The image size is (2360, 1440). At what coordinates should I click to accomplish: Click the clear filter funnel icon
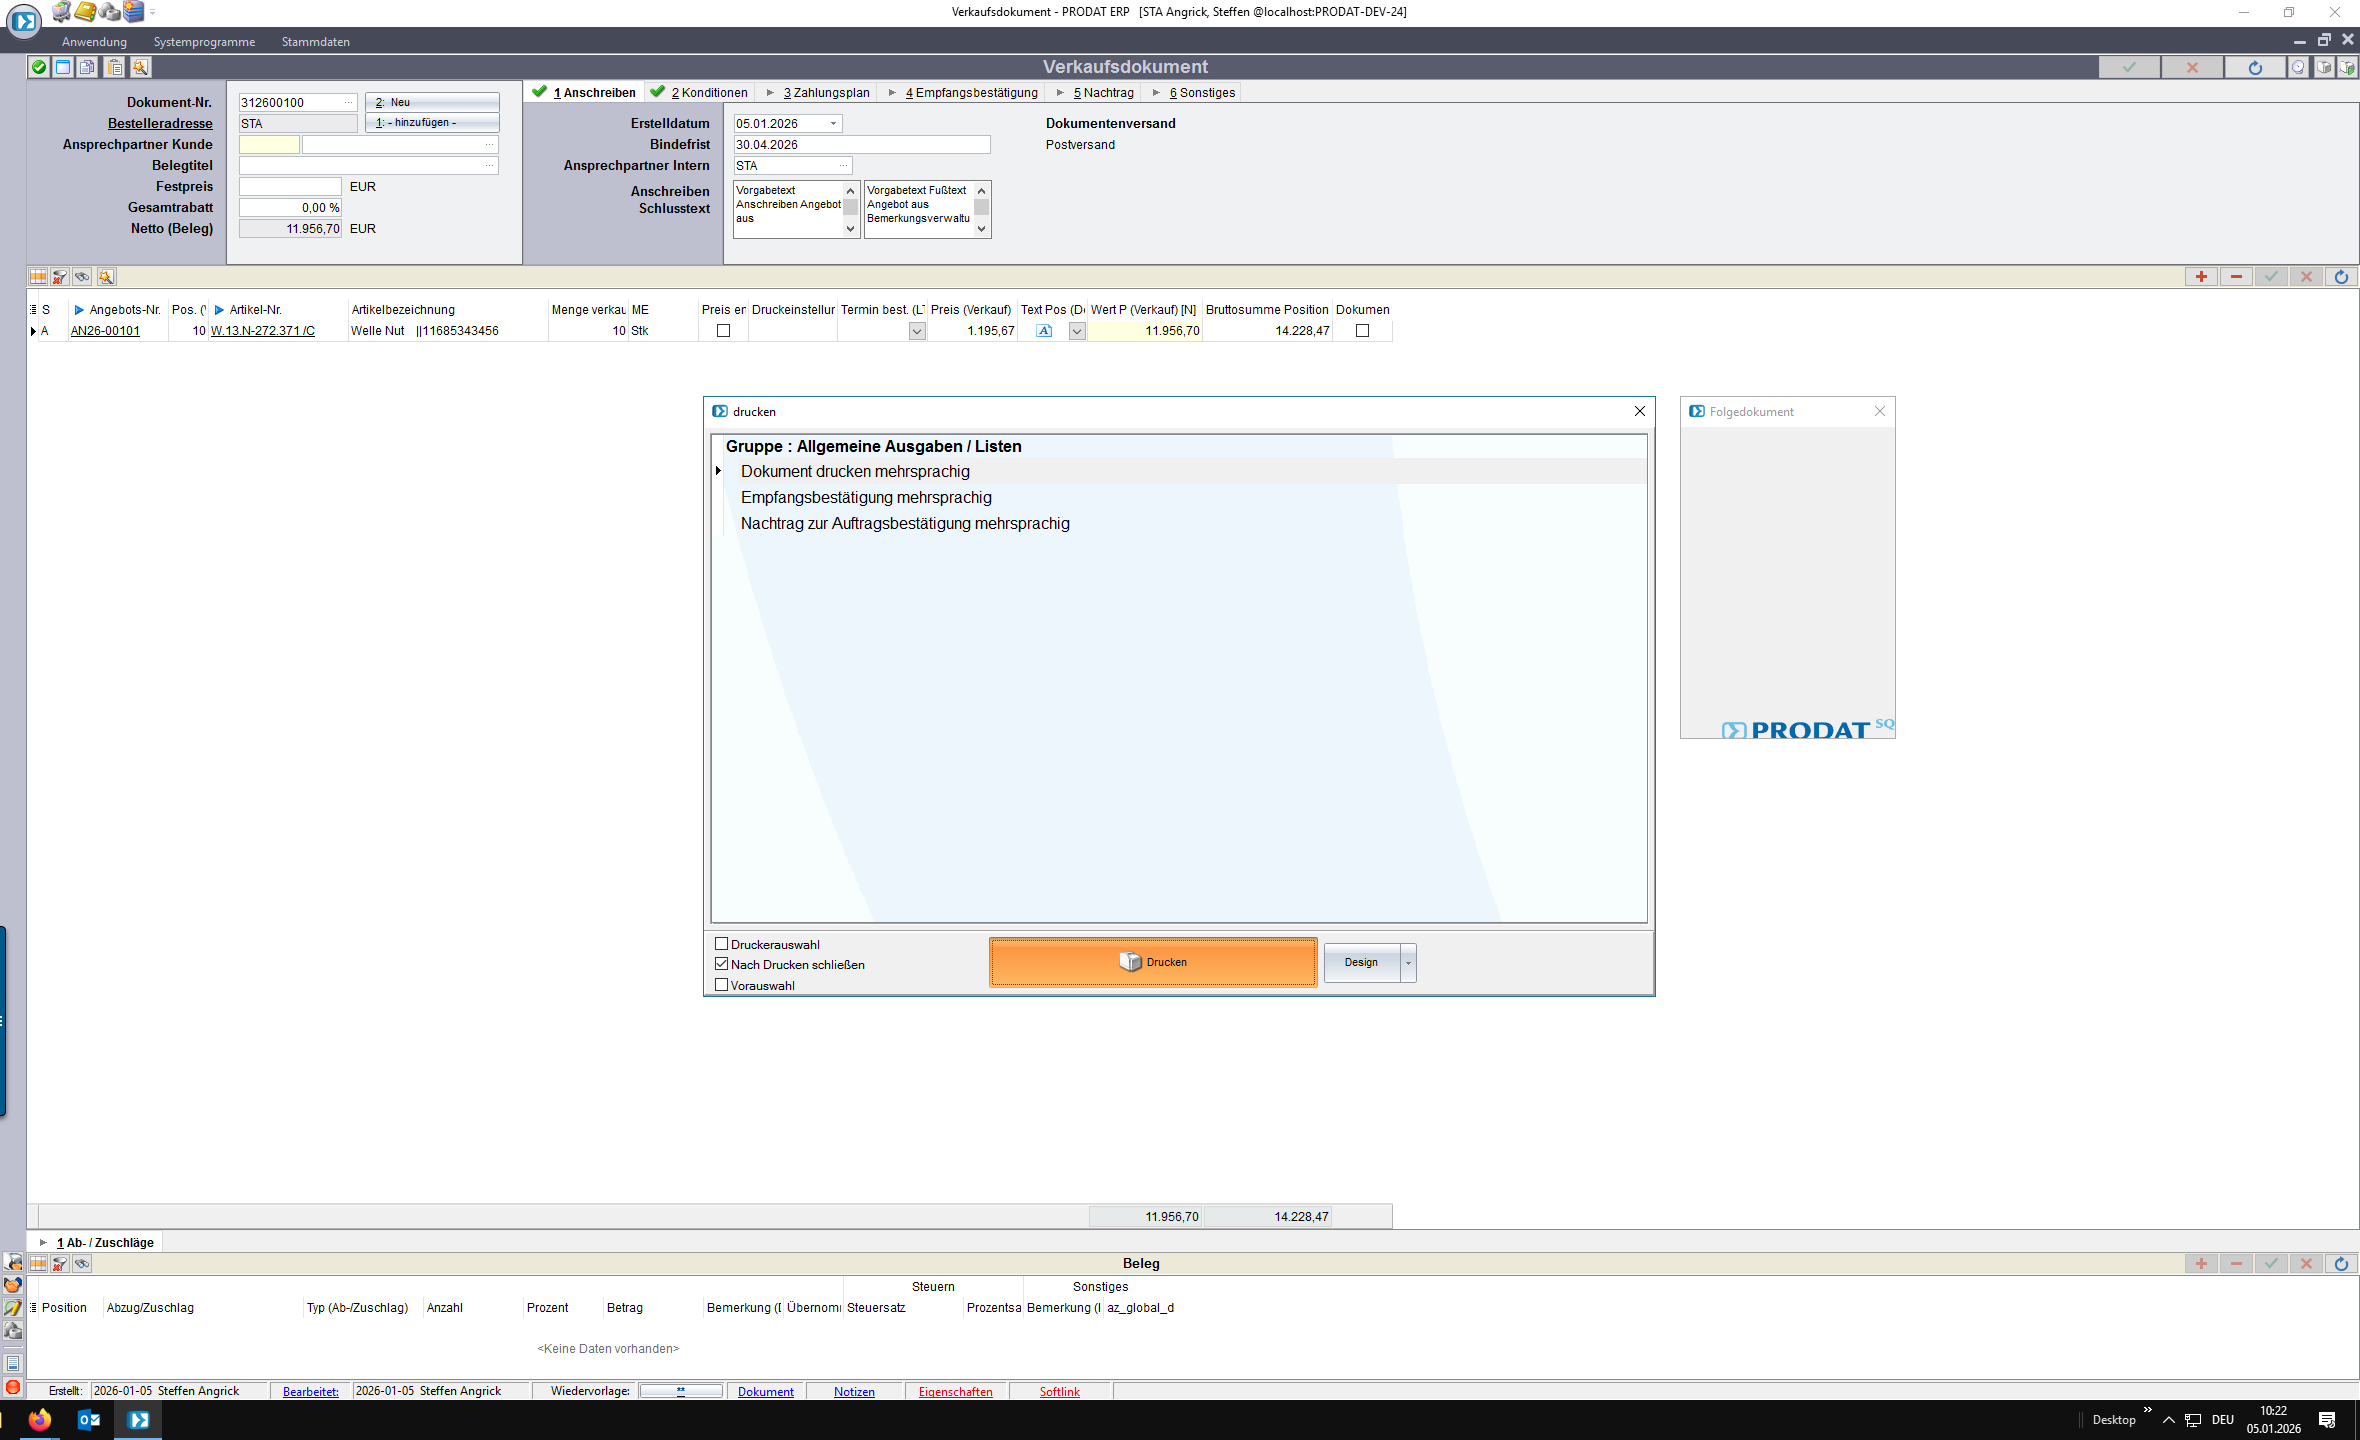60,277
